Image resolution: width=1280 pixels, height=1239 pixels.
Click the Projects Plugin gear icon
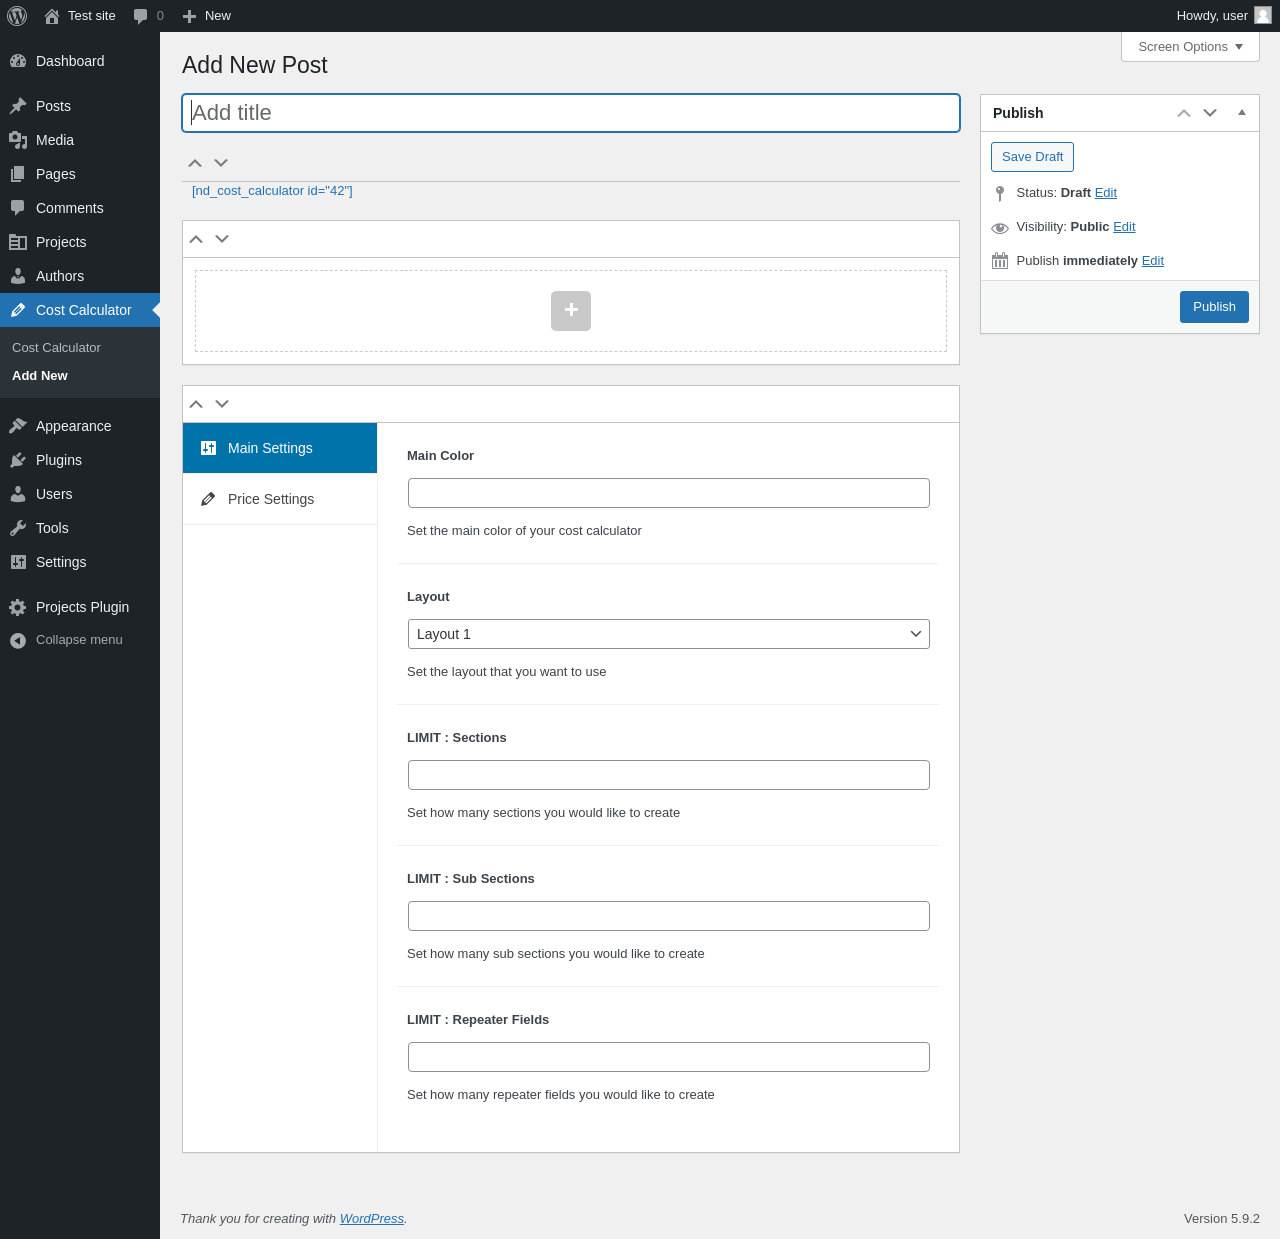(18, 607)
